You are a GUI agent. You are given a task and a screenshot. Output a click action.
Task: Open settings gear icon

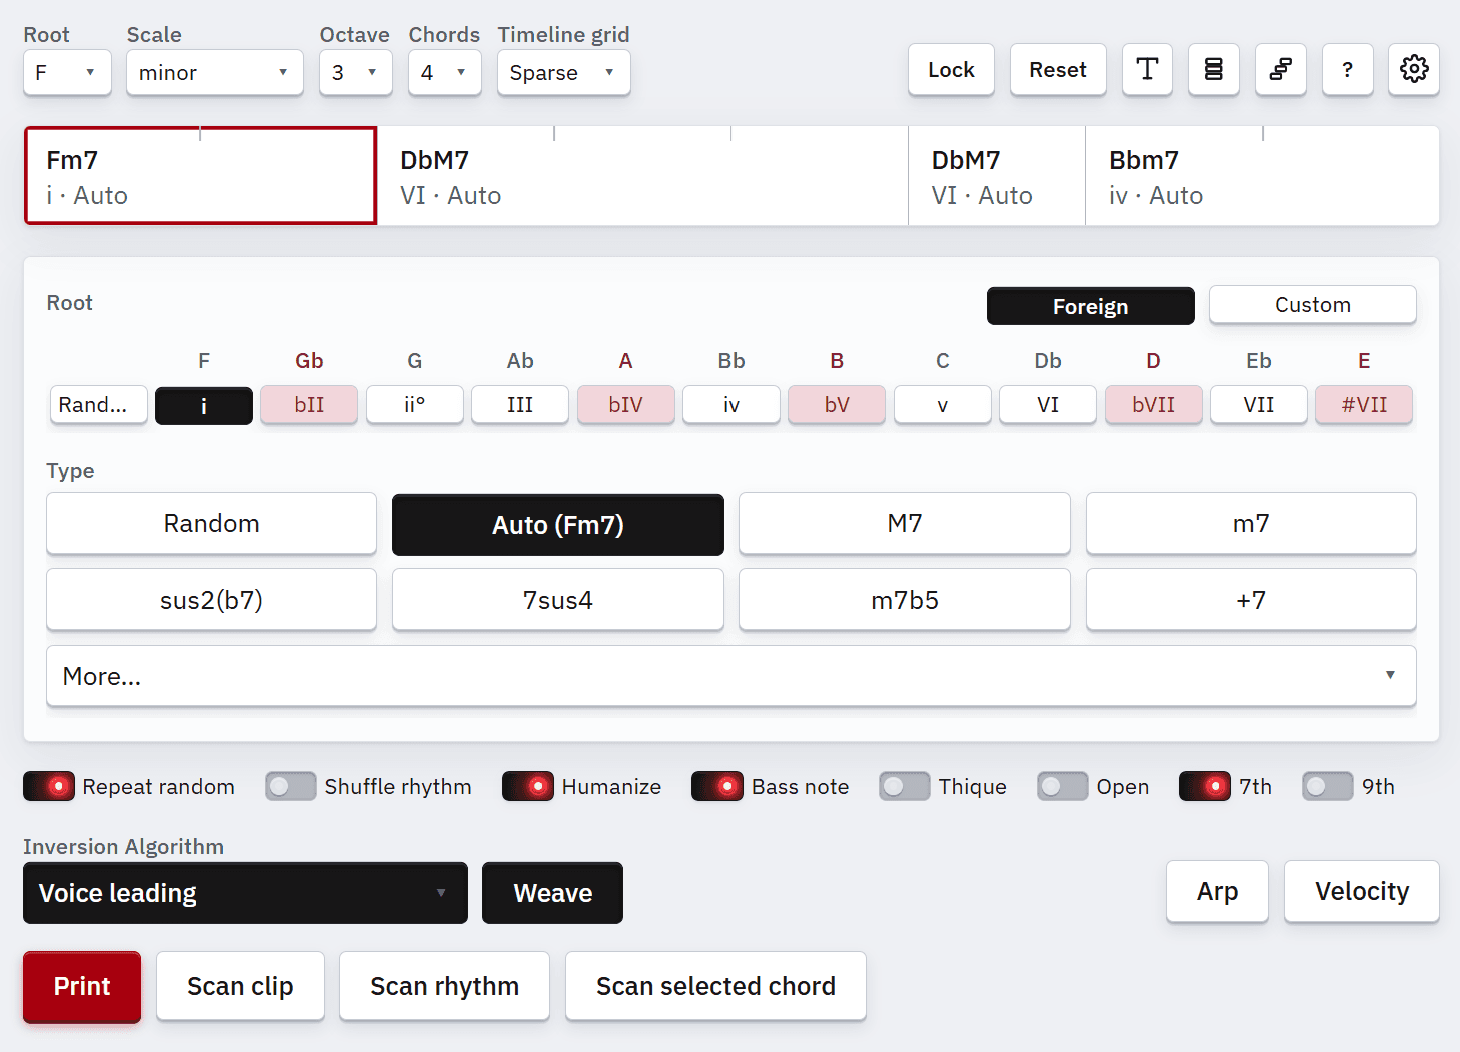[1414, 70]
